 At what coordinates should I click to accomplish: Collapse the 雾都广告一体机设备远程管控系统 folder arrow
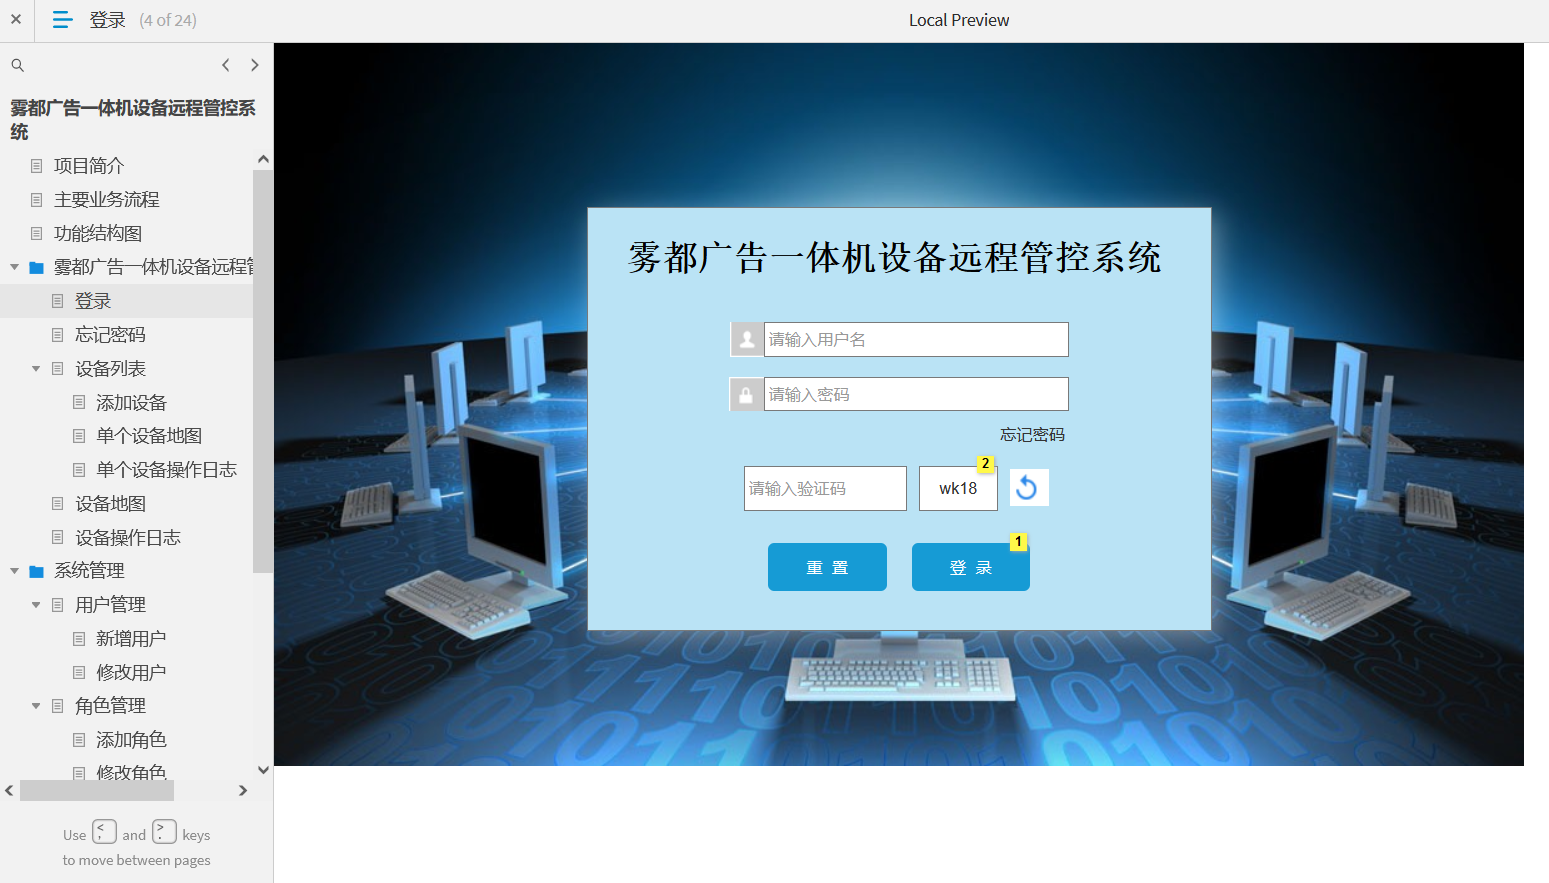tap(14, 267)
